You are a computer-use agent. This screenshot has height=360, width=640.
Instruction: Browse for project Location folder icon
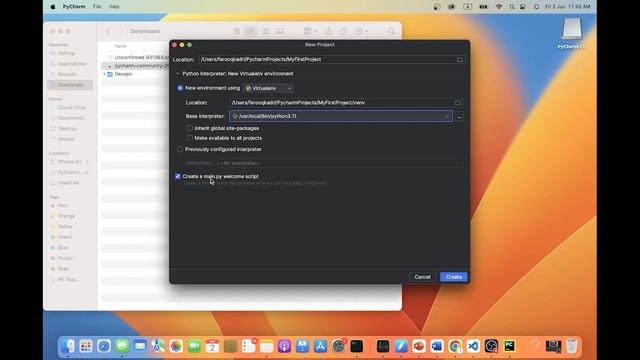(x=460, y=60)
